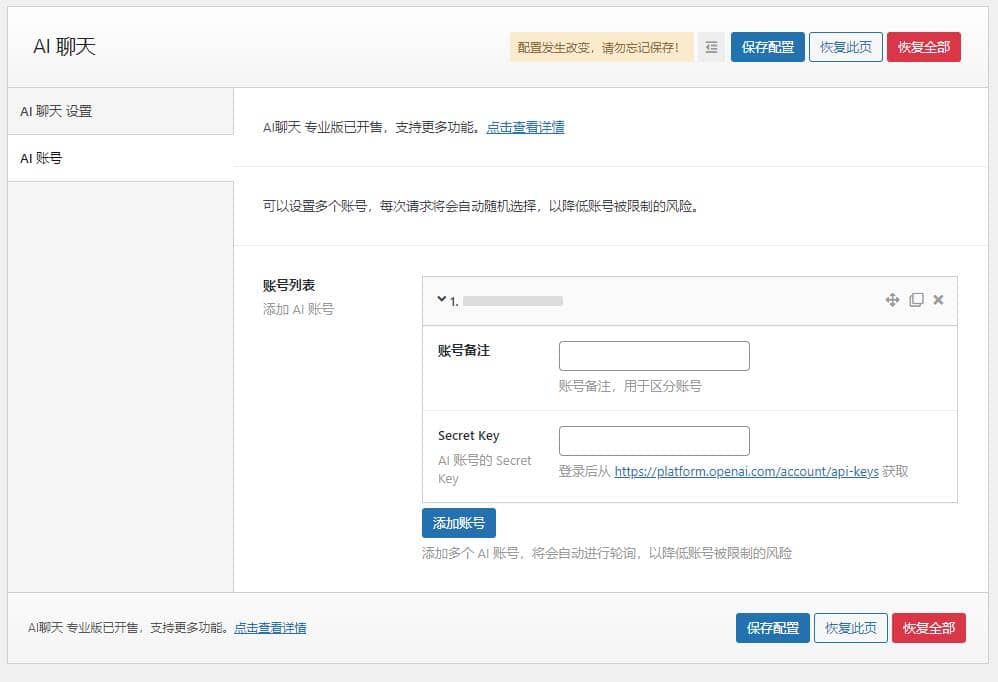The width and height of the screenshot is (998, 682).
Task: Remove account 1 with the X icon
Action: pyautogui.click(x=938, y=300)
